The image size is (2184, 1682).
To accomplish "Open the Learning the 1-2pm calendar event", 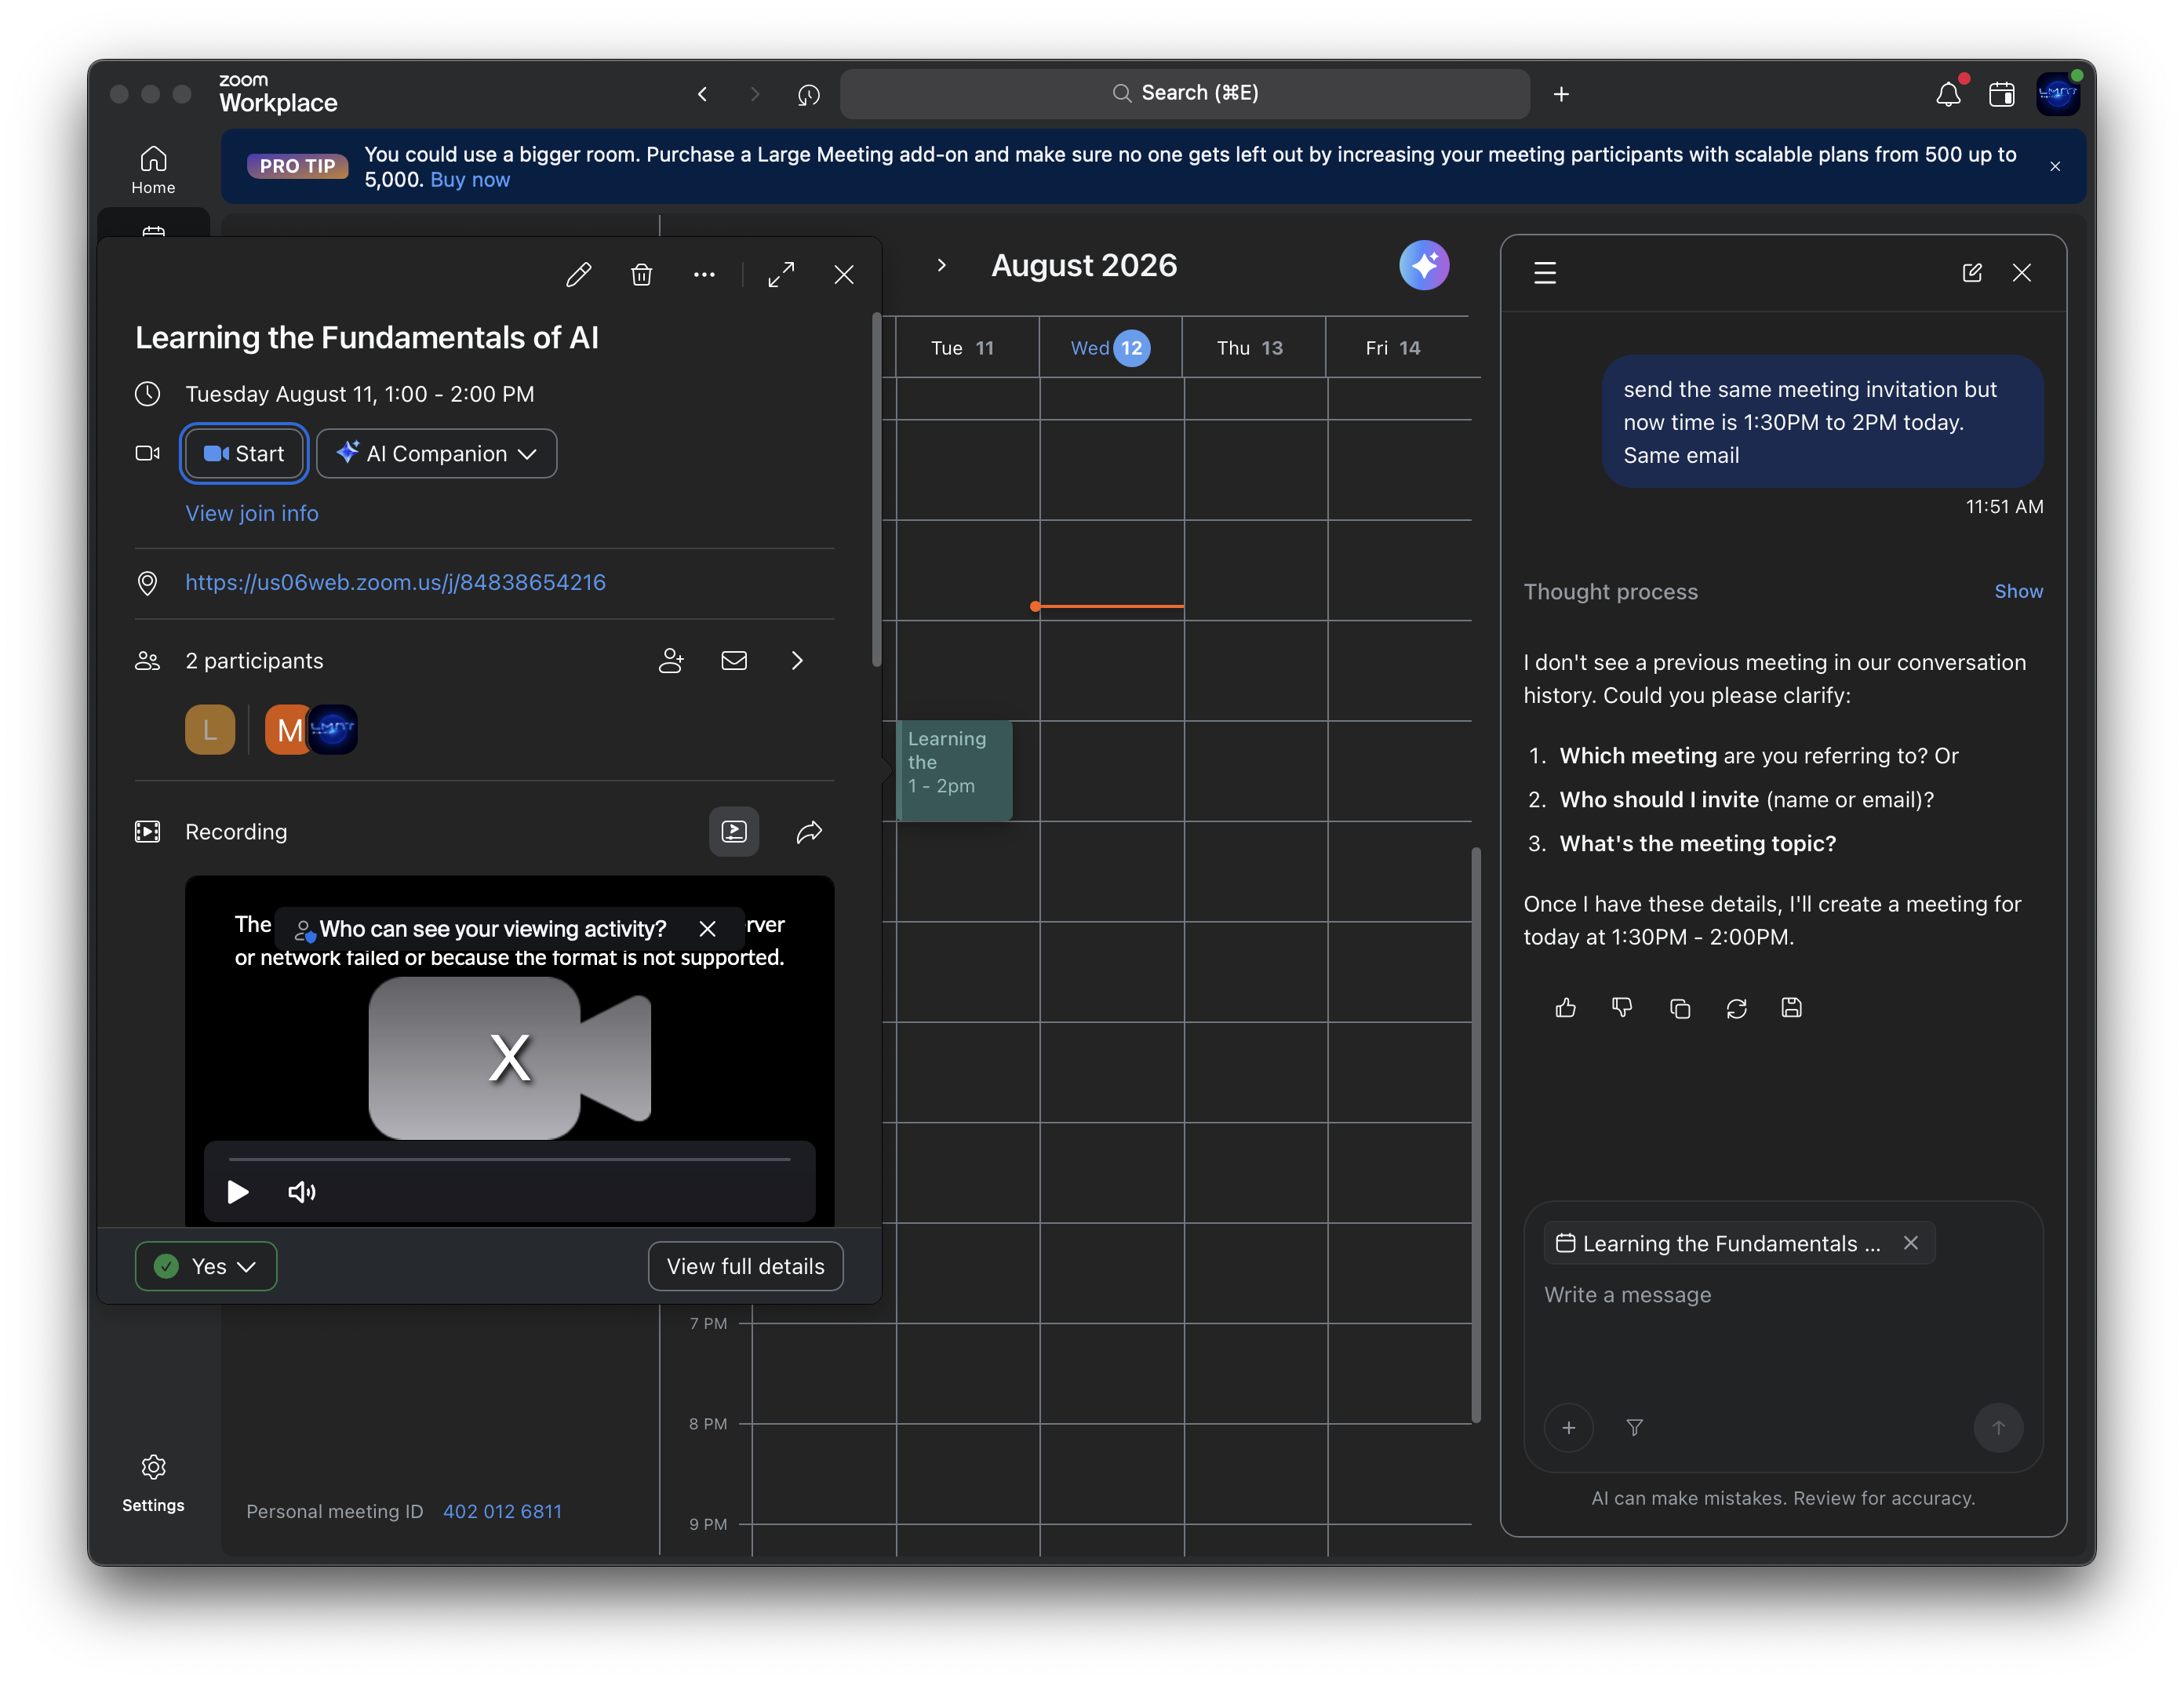I will (x=955, y=770).
